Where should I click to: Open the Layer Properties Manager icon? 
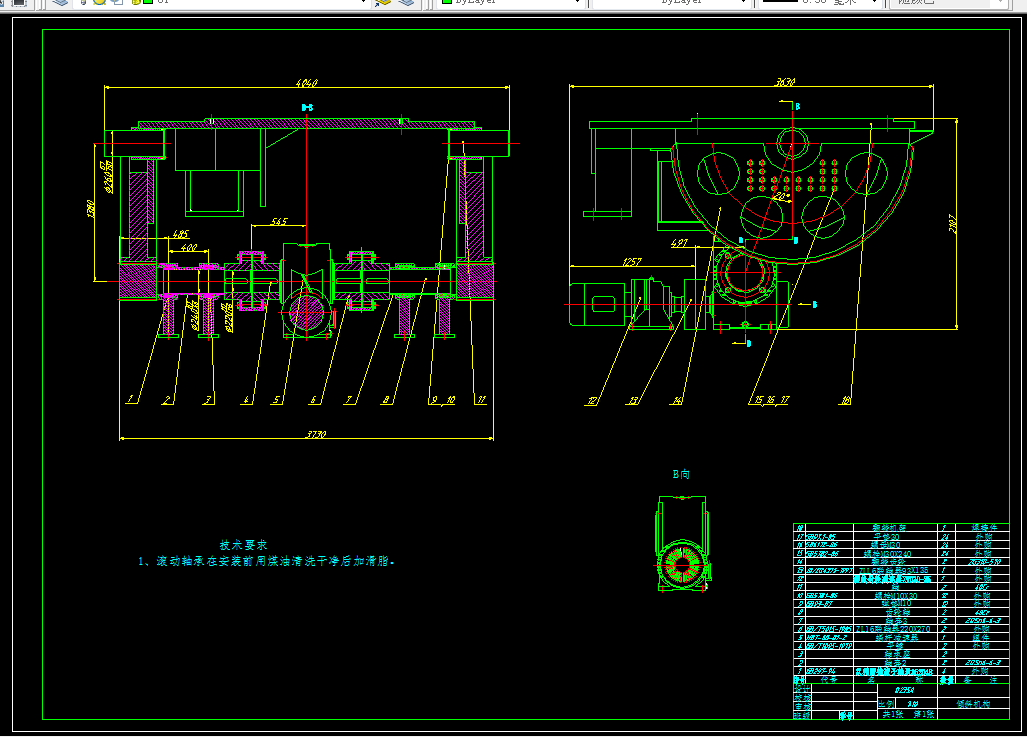(x=60, y=3)
